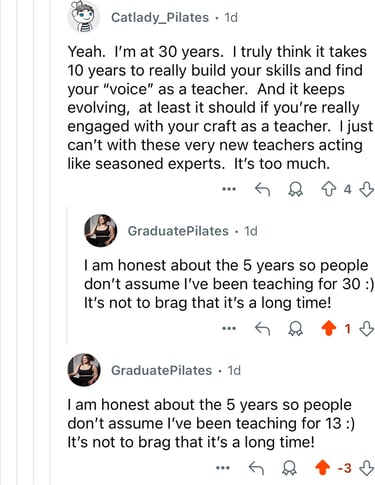
Task: Open GraduatePilates avatar on bottom comment
Action: click(84, 370)
